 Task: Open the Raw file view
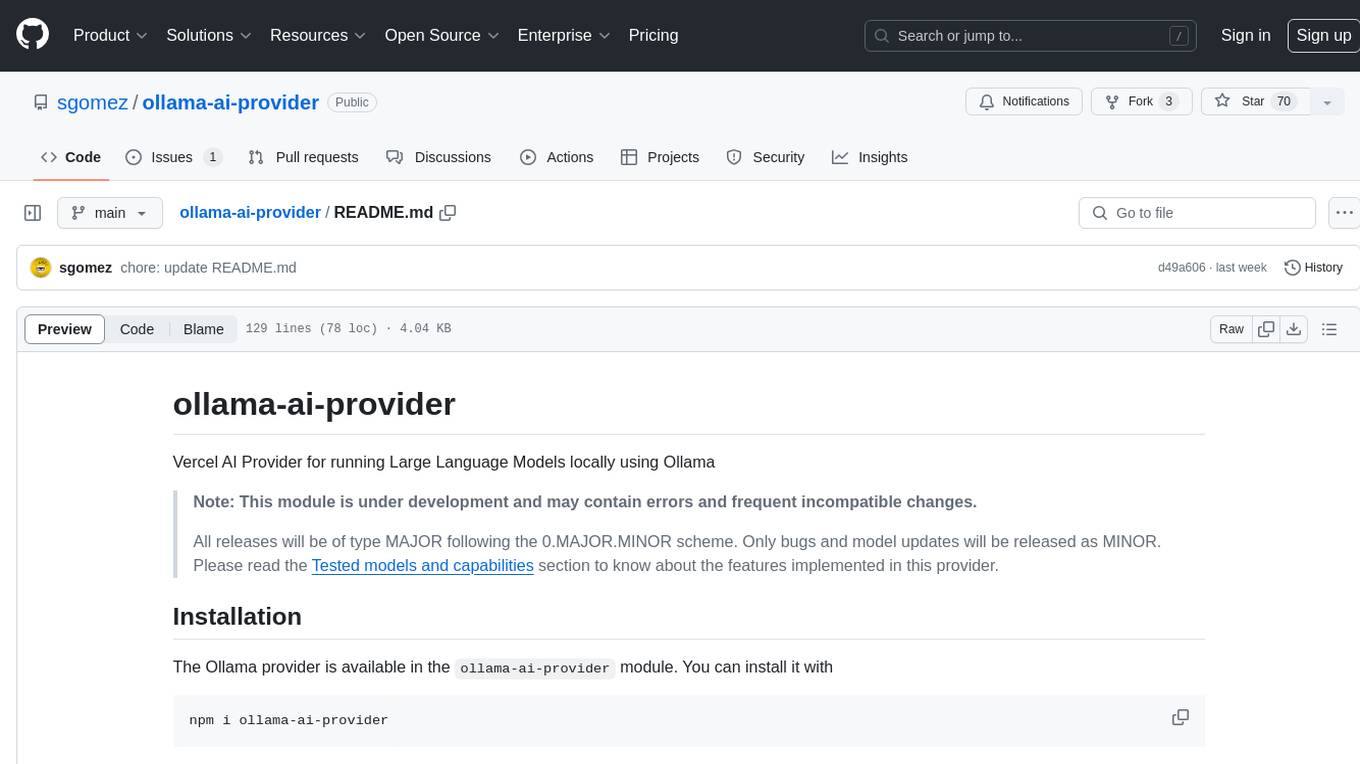(x=1231, y=329)
